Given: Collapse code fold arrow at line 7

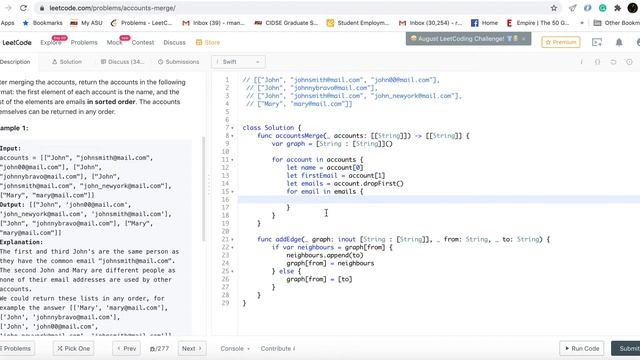Looking at the screenshot, I should (x=233, y=128).
